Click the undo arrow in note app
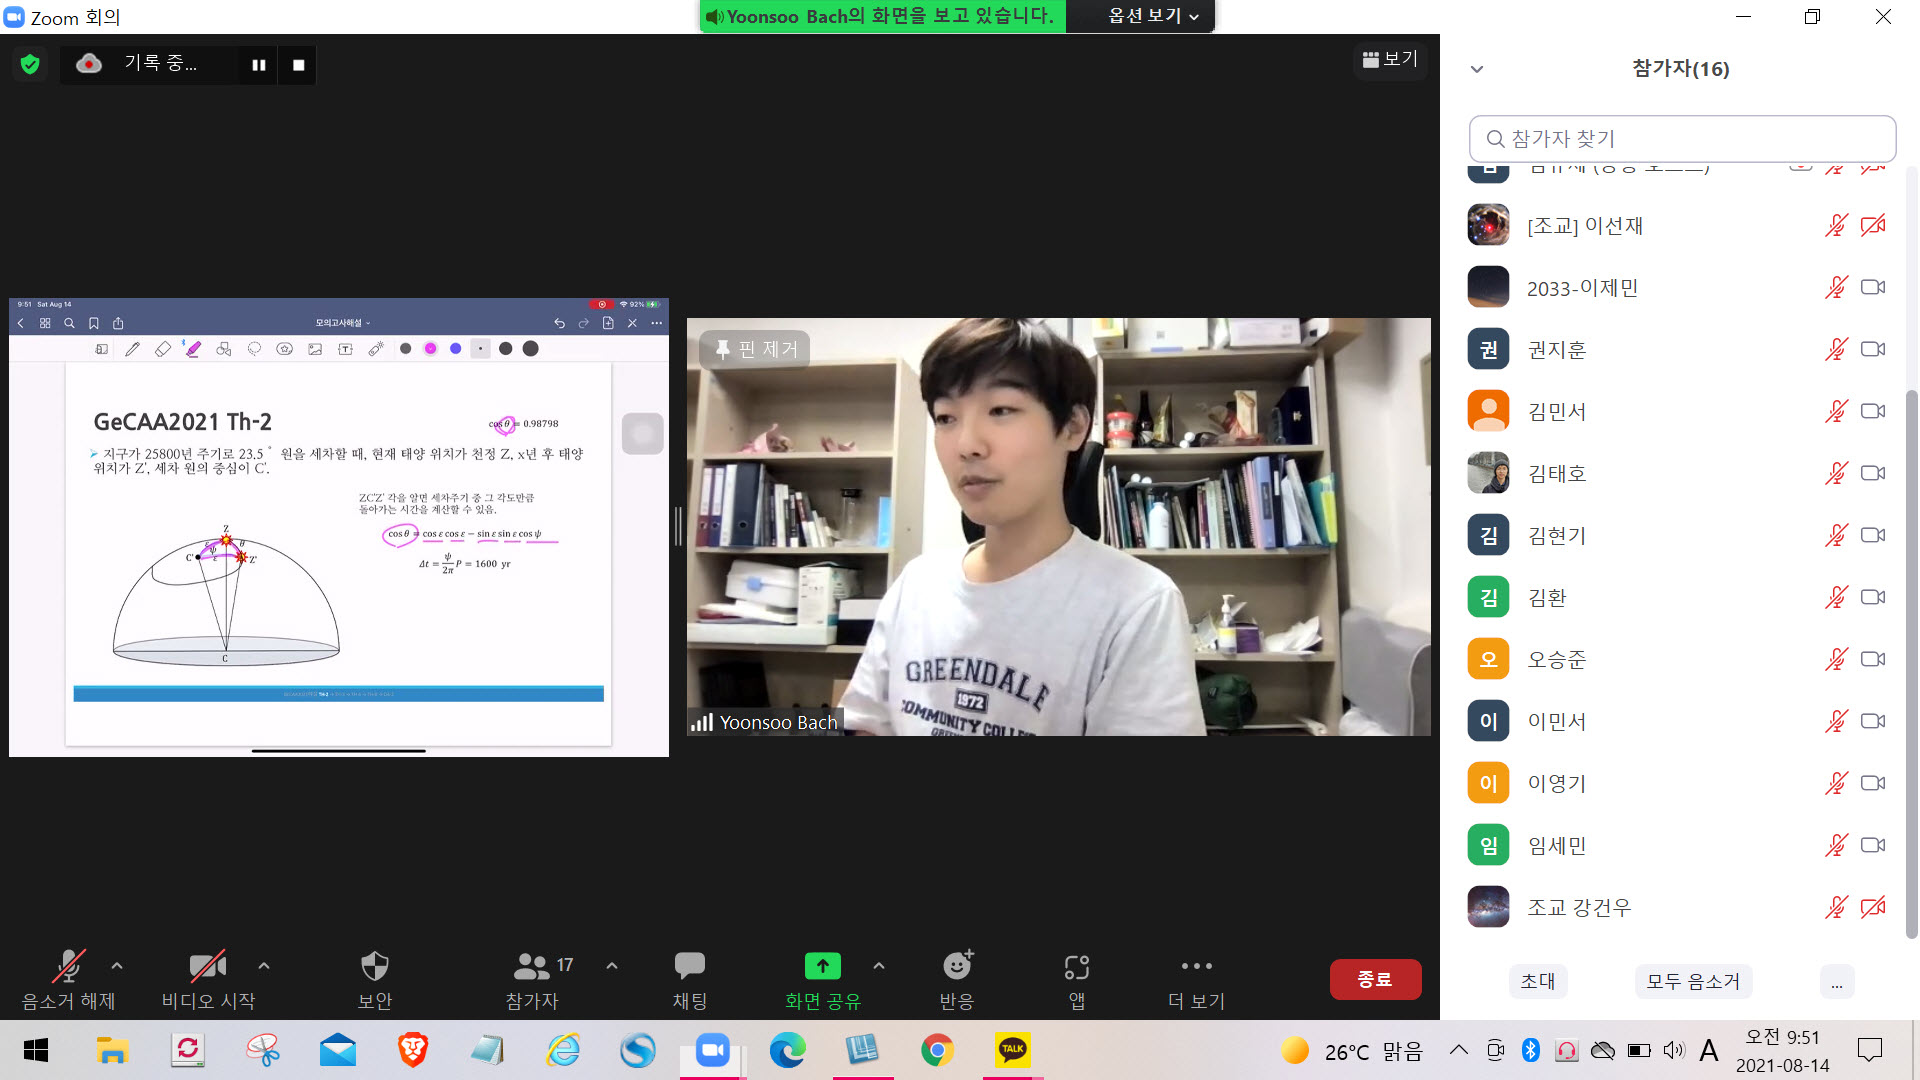Screen dimensions: 1920x1080 tap(559, 323)
